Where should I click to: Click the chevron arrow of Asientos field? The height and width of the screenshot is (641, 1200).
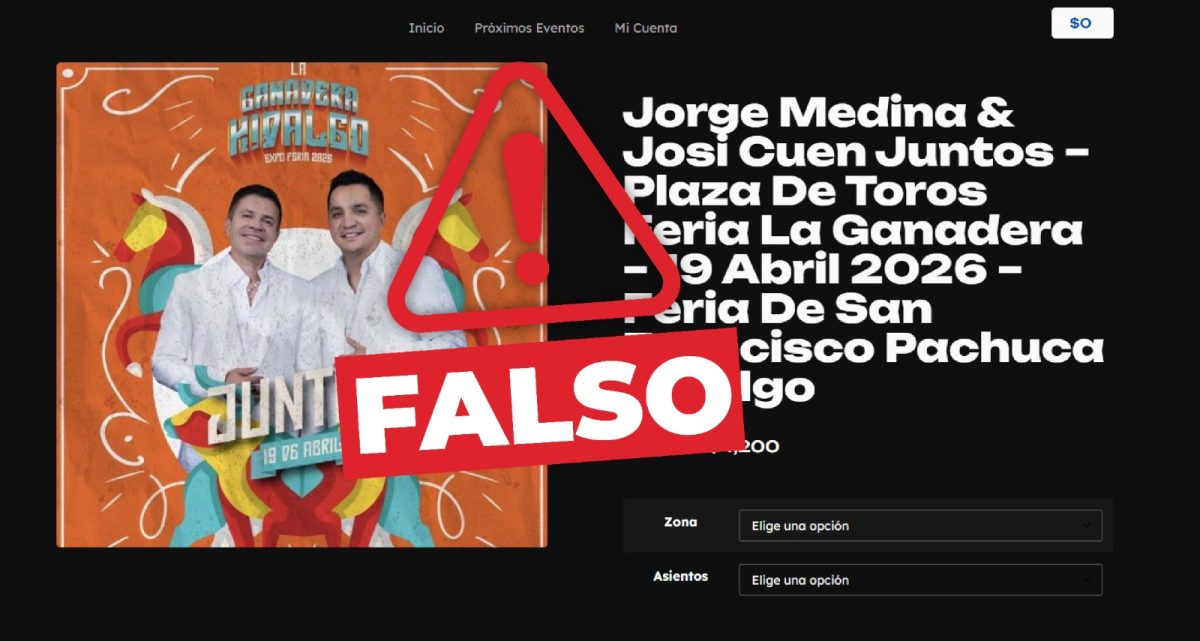1086,580
